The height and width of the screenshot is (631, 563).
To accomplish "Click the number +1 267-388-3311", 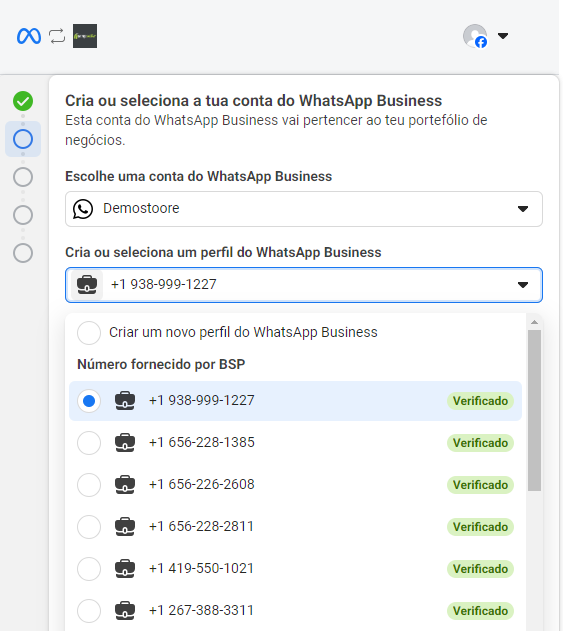I will coord(201,610).
